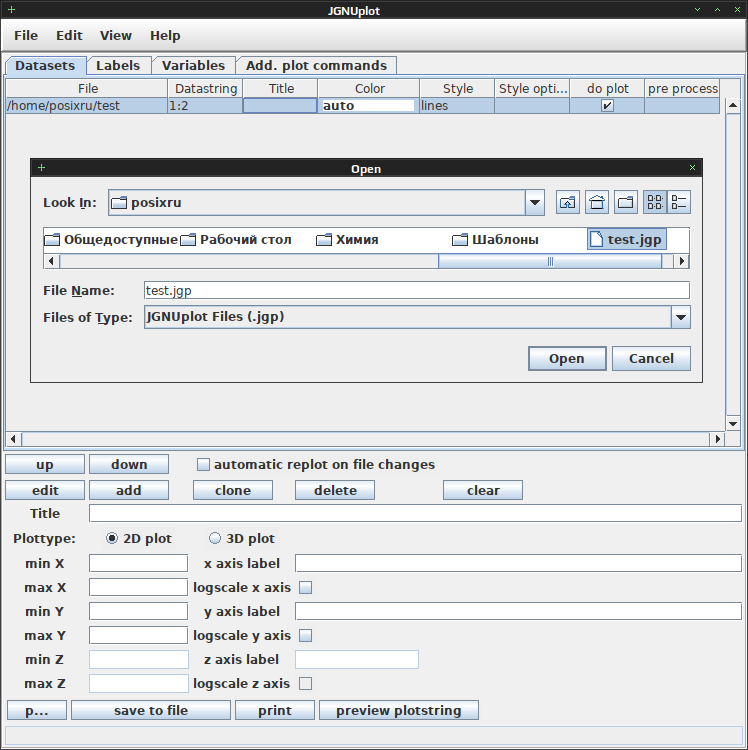Toggle the logscale x axis checkbox
The height and width of the screenshot is (750, 748).
306,587
